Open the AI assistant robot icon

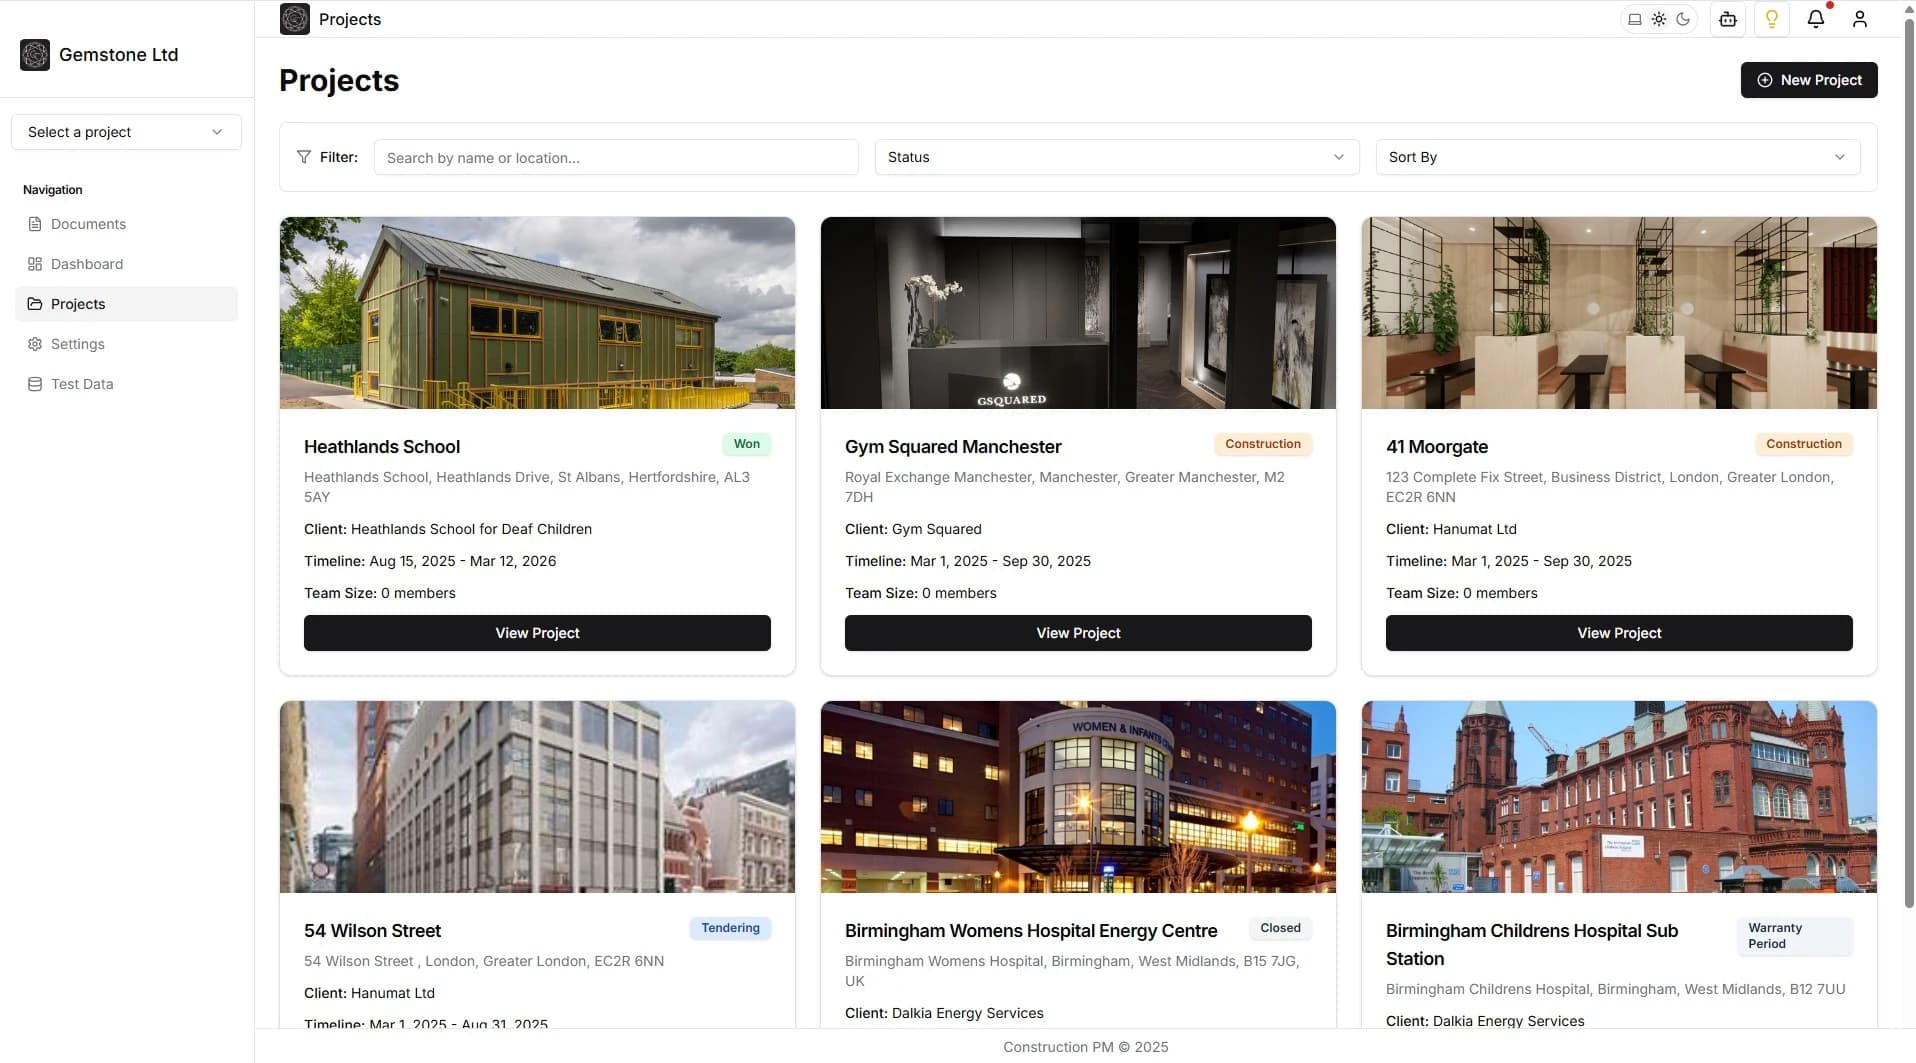click(1727, 18)
